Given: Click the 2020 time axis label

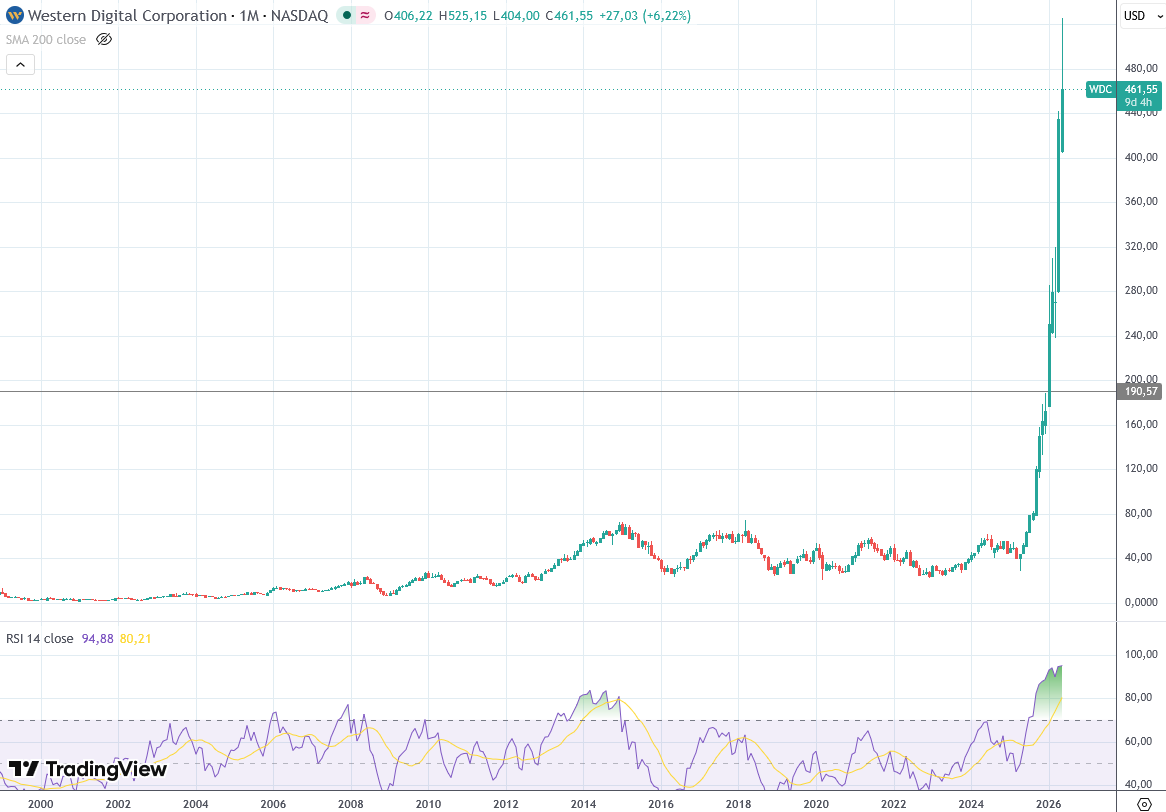Looking at the screenshot, I should [816, 804].
